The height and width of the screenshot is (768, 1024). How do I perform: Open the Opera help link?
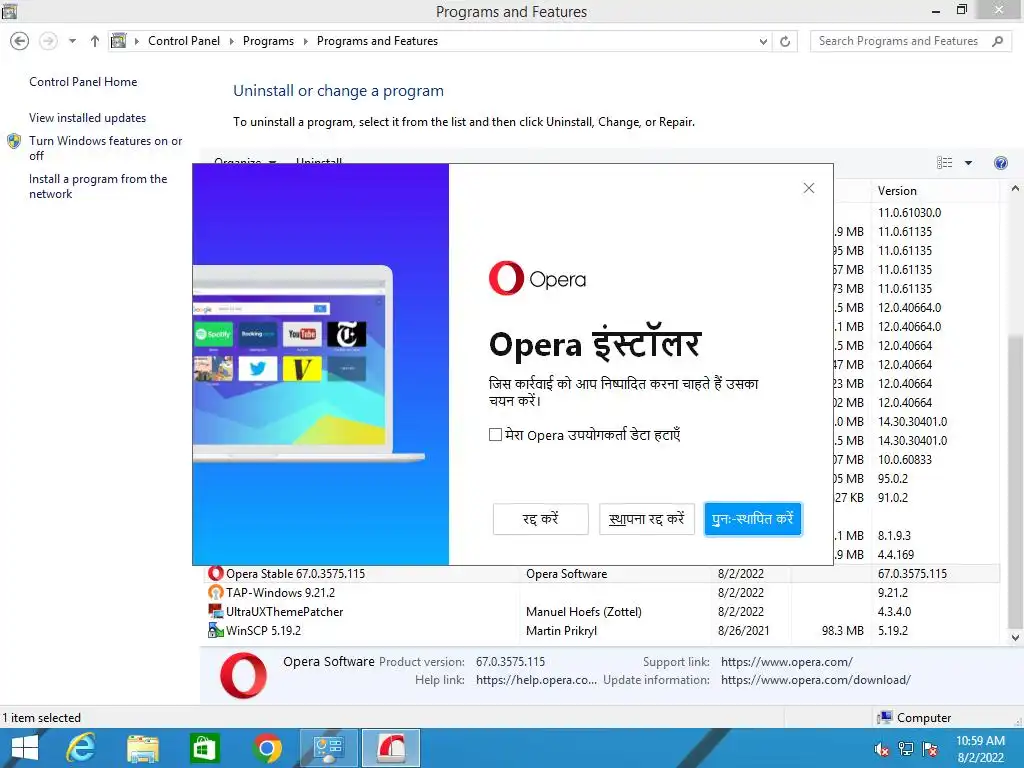536,680
